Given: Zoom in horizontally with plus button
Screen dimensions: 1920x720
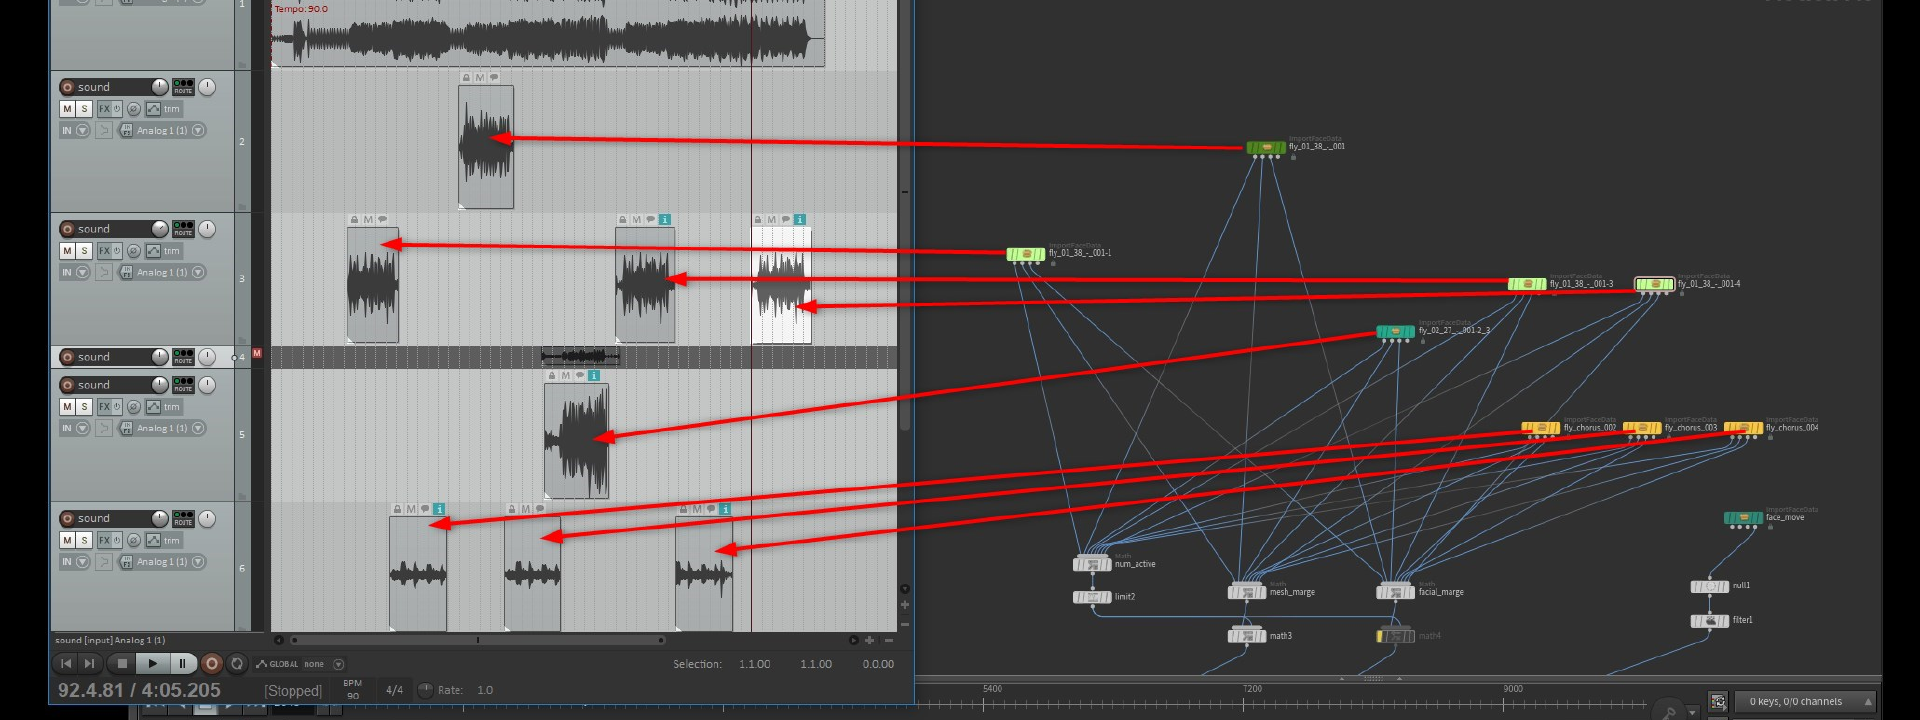Looking at the screenshot, I should pos(869,640).
